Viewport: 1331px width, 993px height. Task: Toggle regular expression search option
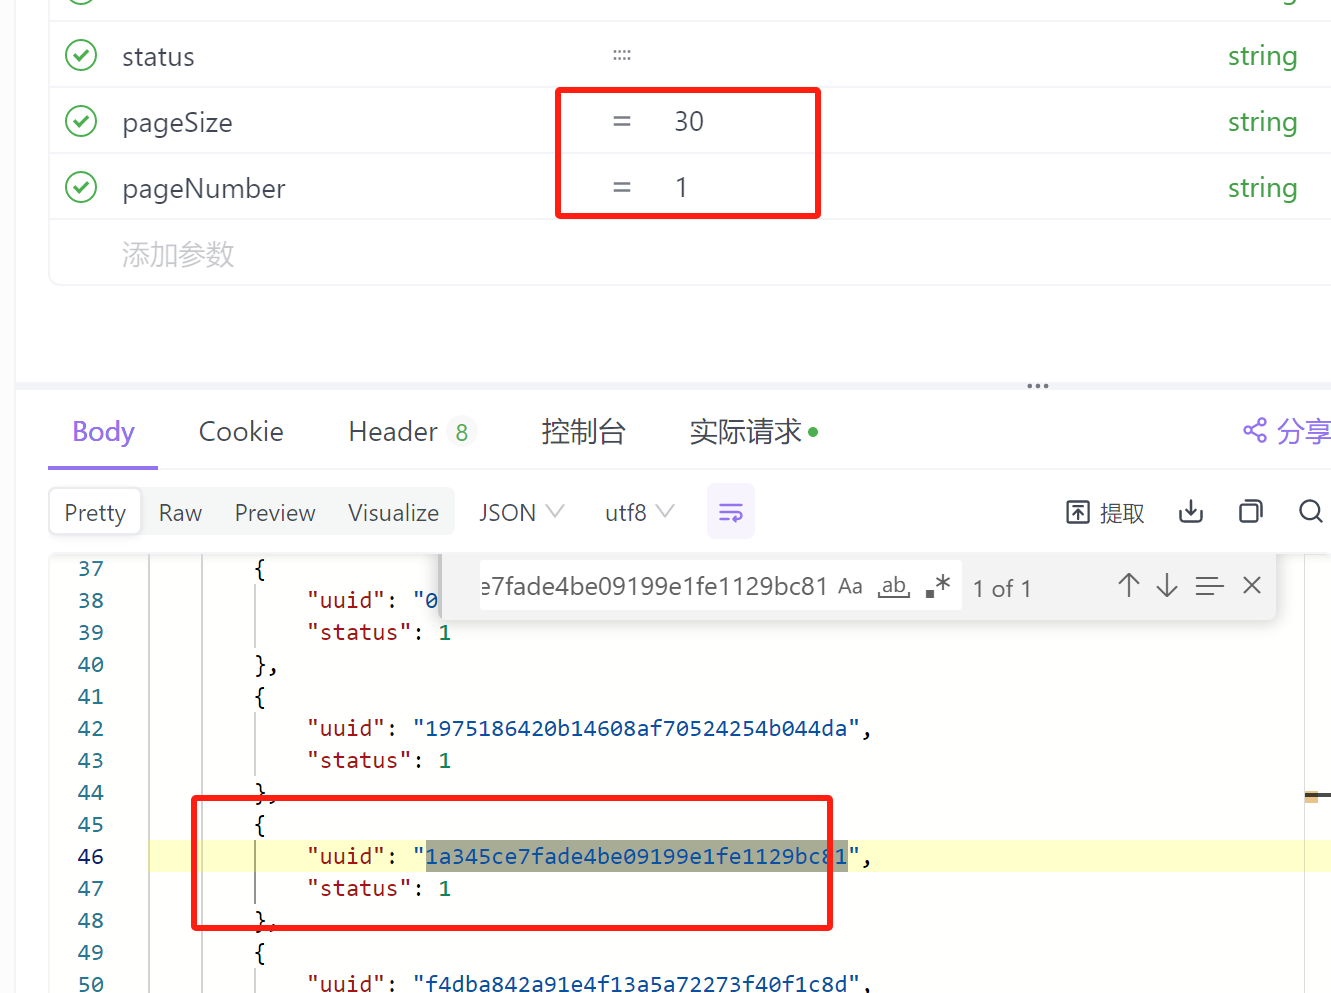(x=937, y=587)
